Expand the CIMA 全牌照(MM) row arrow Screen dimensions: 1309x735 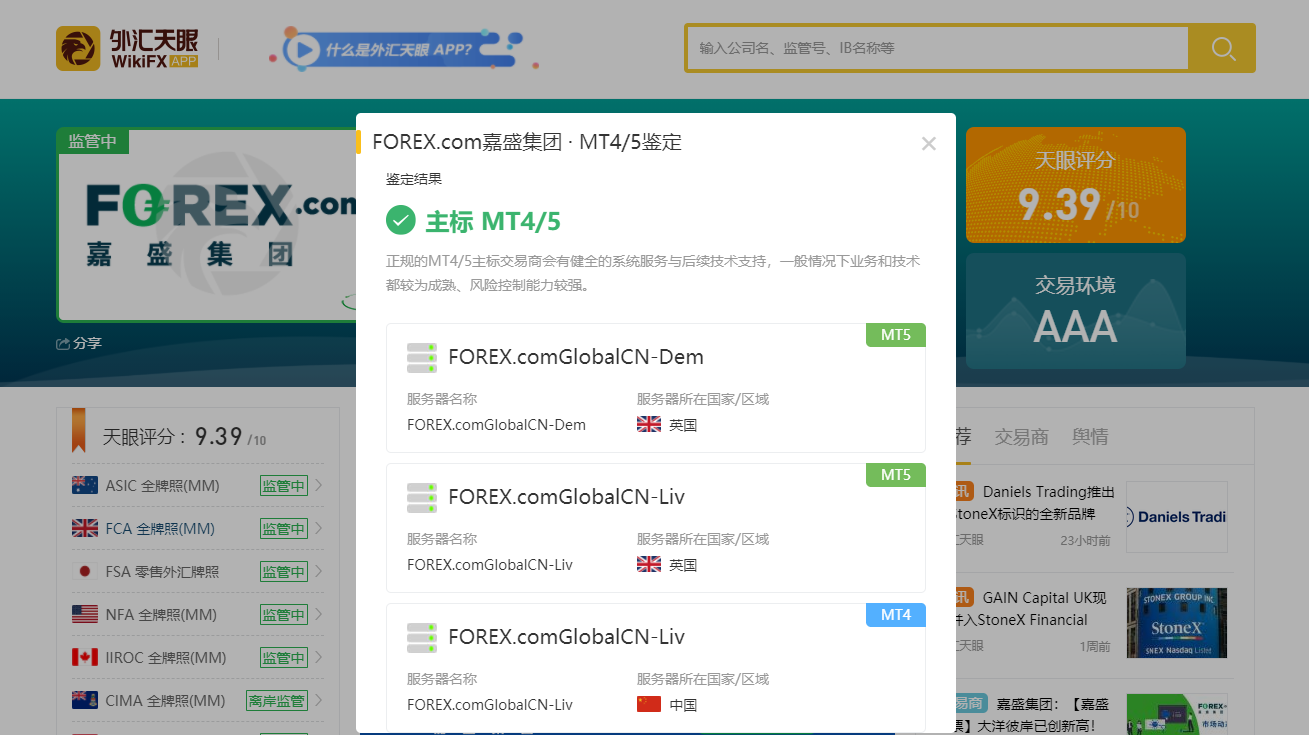tap(319, 701)
